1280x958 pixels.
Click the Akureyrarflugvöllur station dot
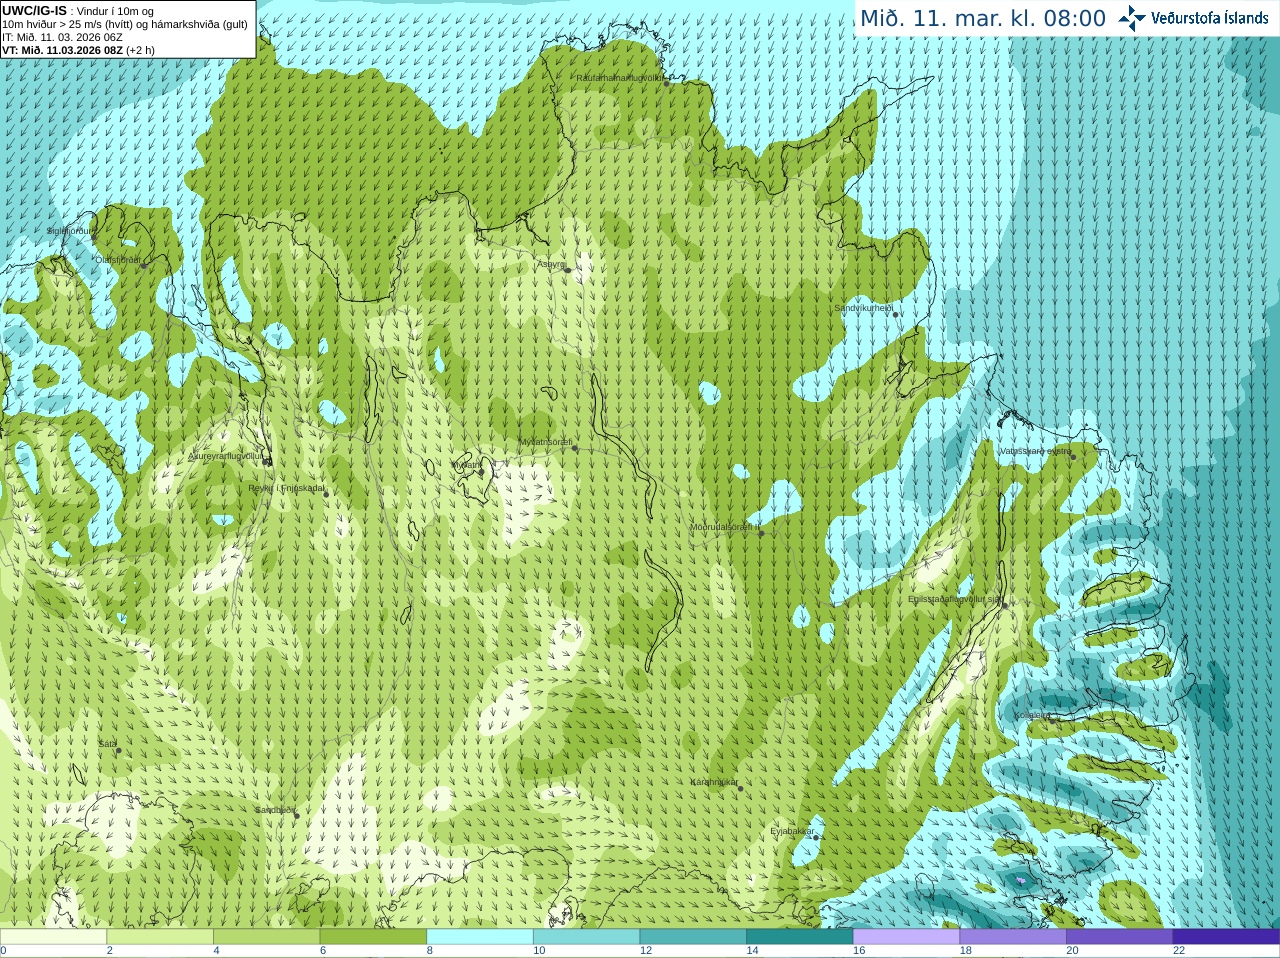point(267,462)
